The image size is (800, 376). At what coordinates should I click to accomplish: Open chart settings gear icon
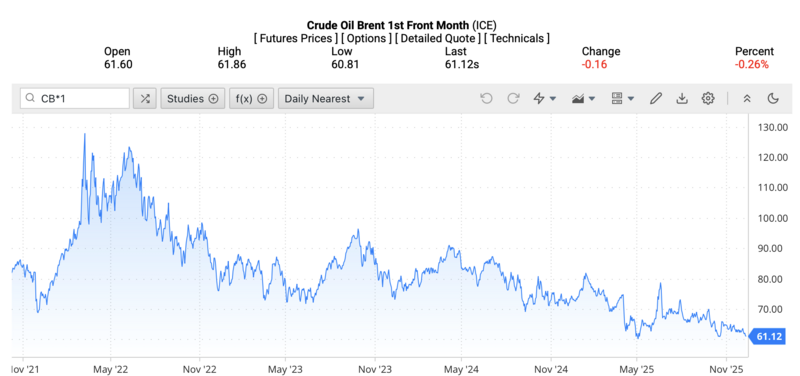(x=708, y=98)
